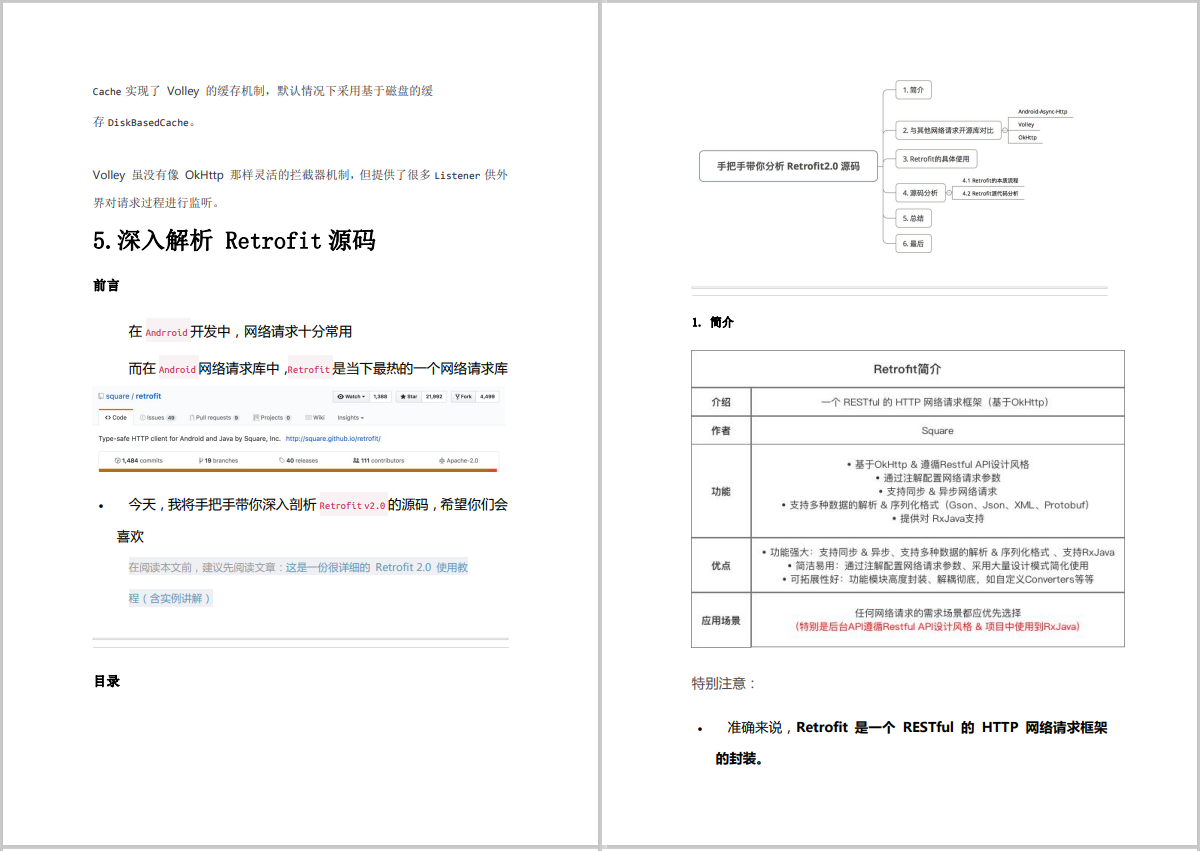The image size is (1200, 851).
Task: Click the '功能' table row label
Action: point(721,491)
